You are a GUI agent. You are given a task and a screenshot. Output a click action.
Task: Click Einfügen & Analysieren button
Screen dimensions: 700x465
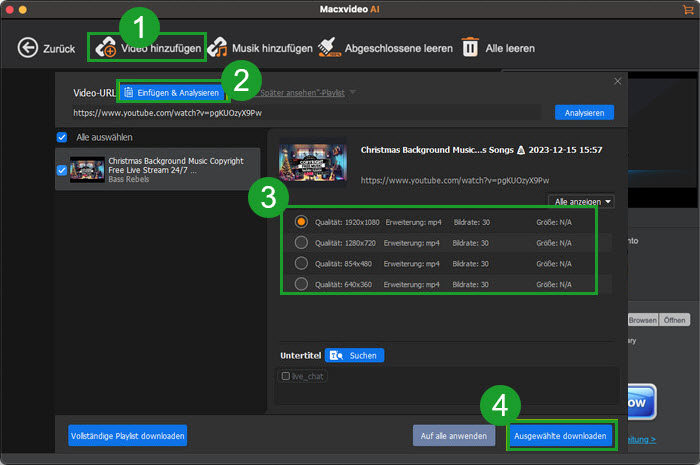[172, 92]
